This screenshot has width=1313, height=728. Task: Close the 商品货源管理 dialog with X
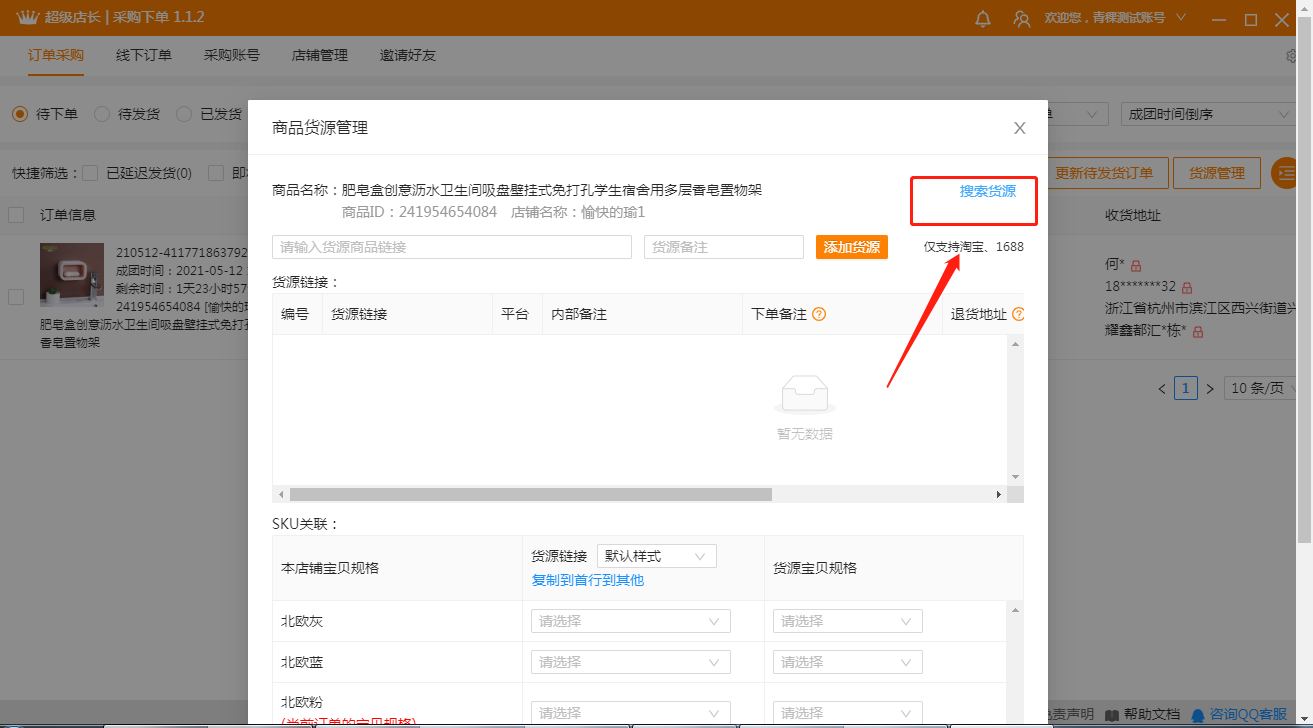tap(1019, 128)
